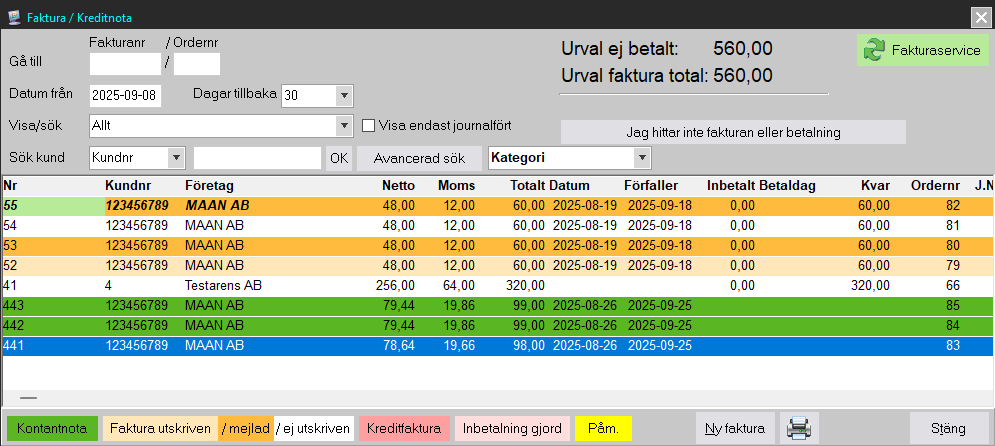Click the white / ej utskriven legend swatch

(313, 428)
